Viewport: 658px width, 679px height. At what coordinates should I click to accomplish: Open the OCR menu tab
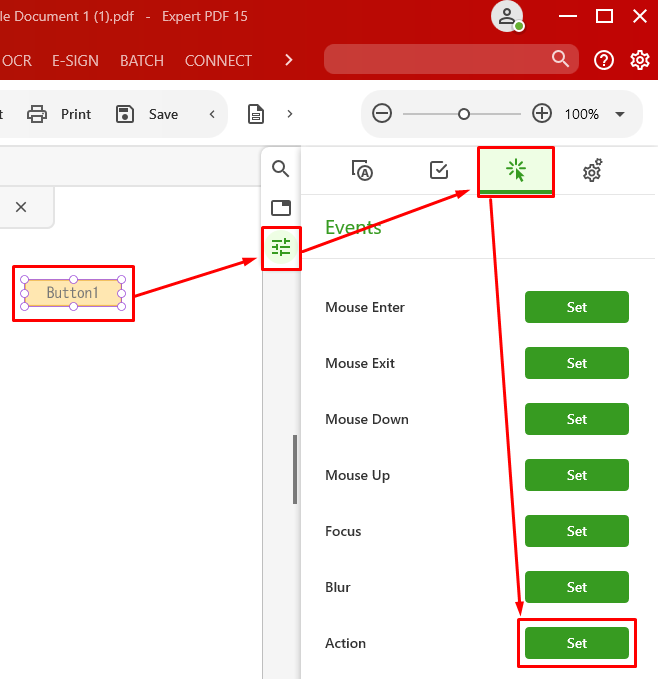click(16, 61)
